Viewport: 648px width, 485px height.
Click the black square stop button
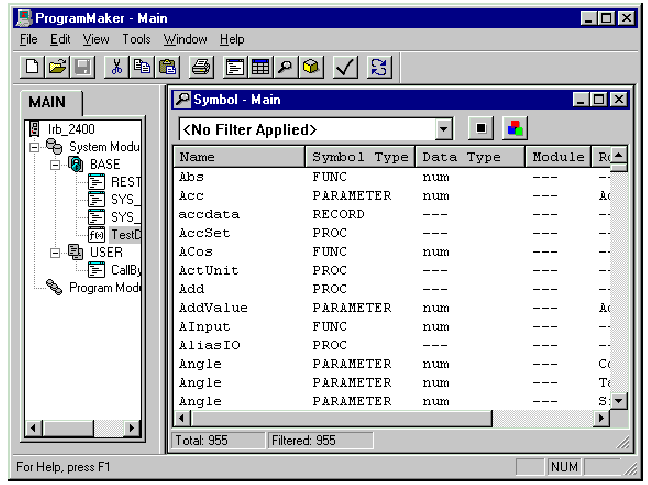click(x=481, y=128)
